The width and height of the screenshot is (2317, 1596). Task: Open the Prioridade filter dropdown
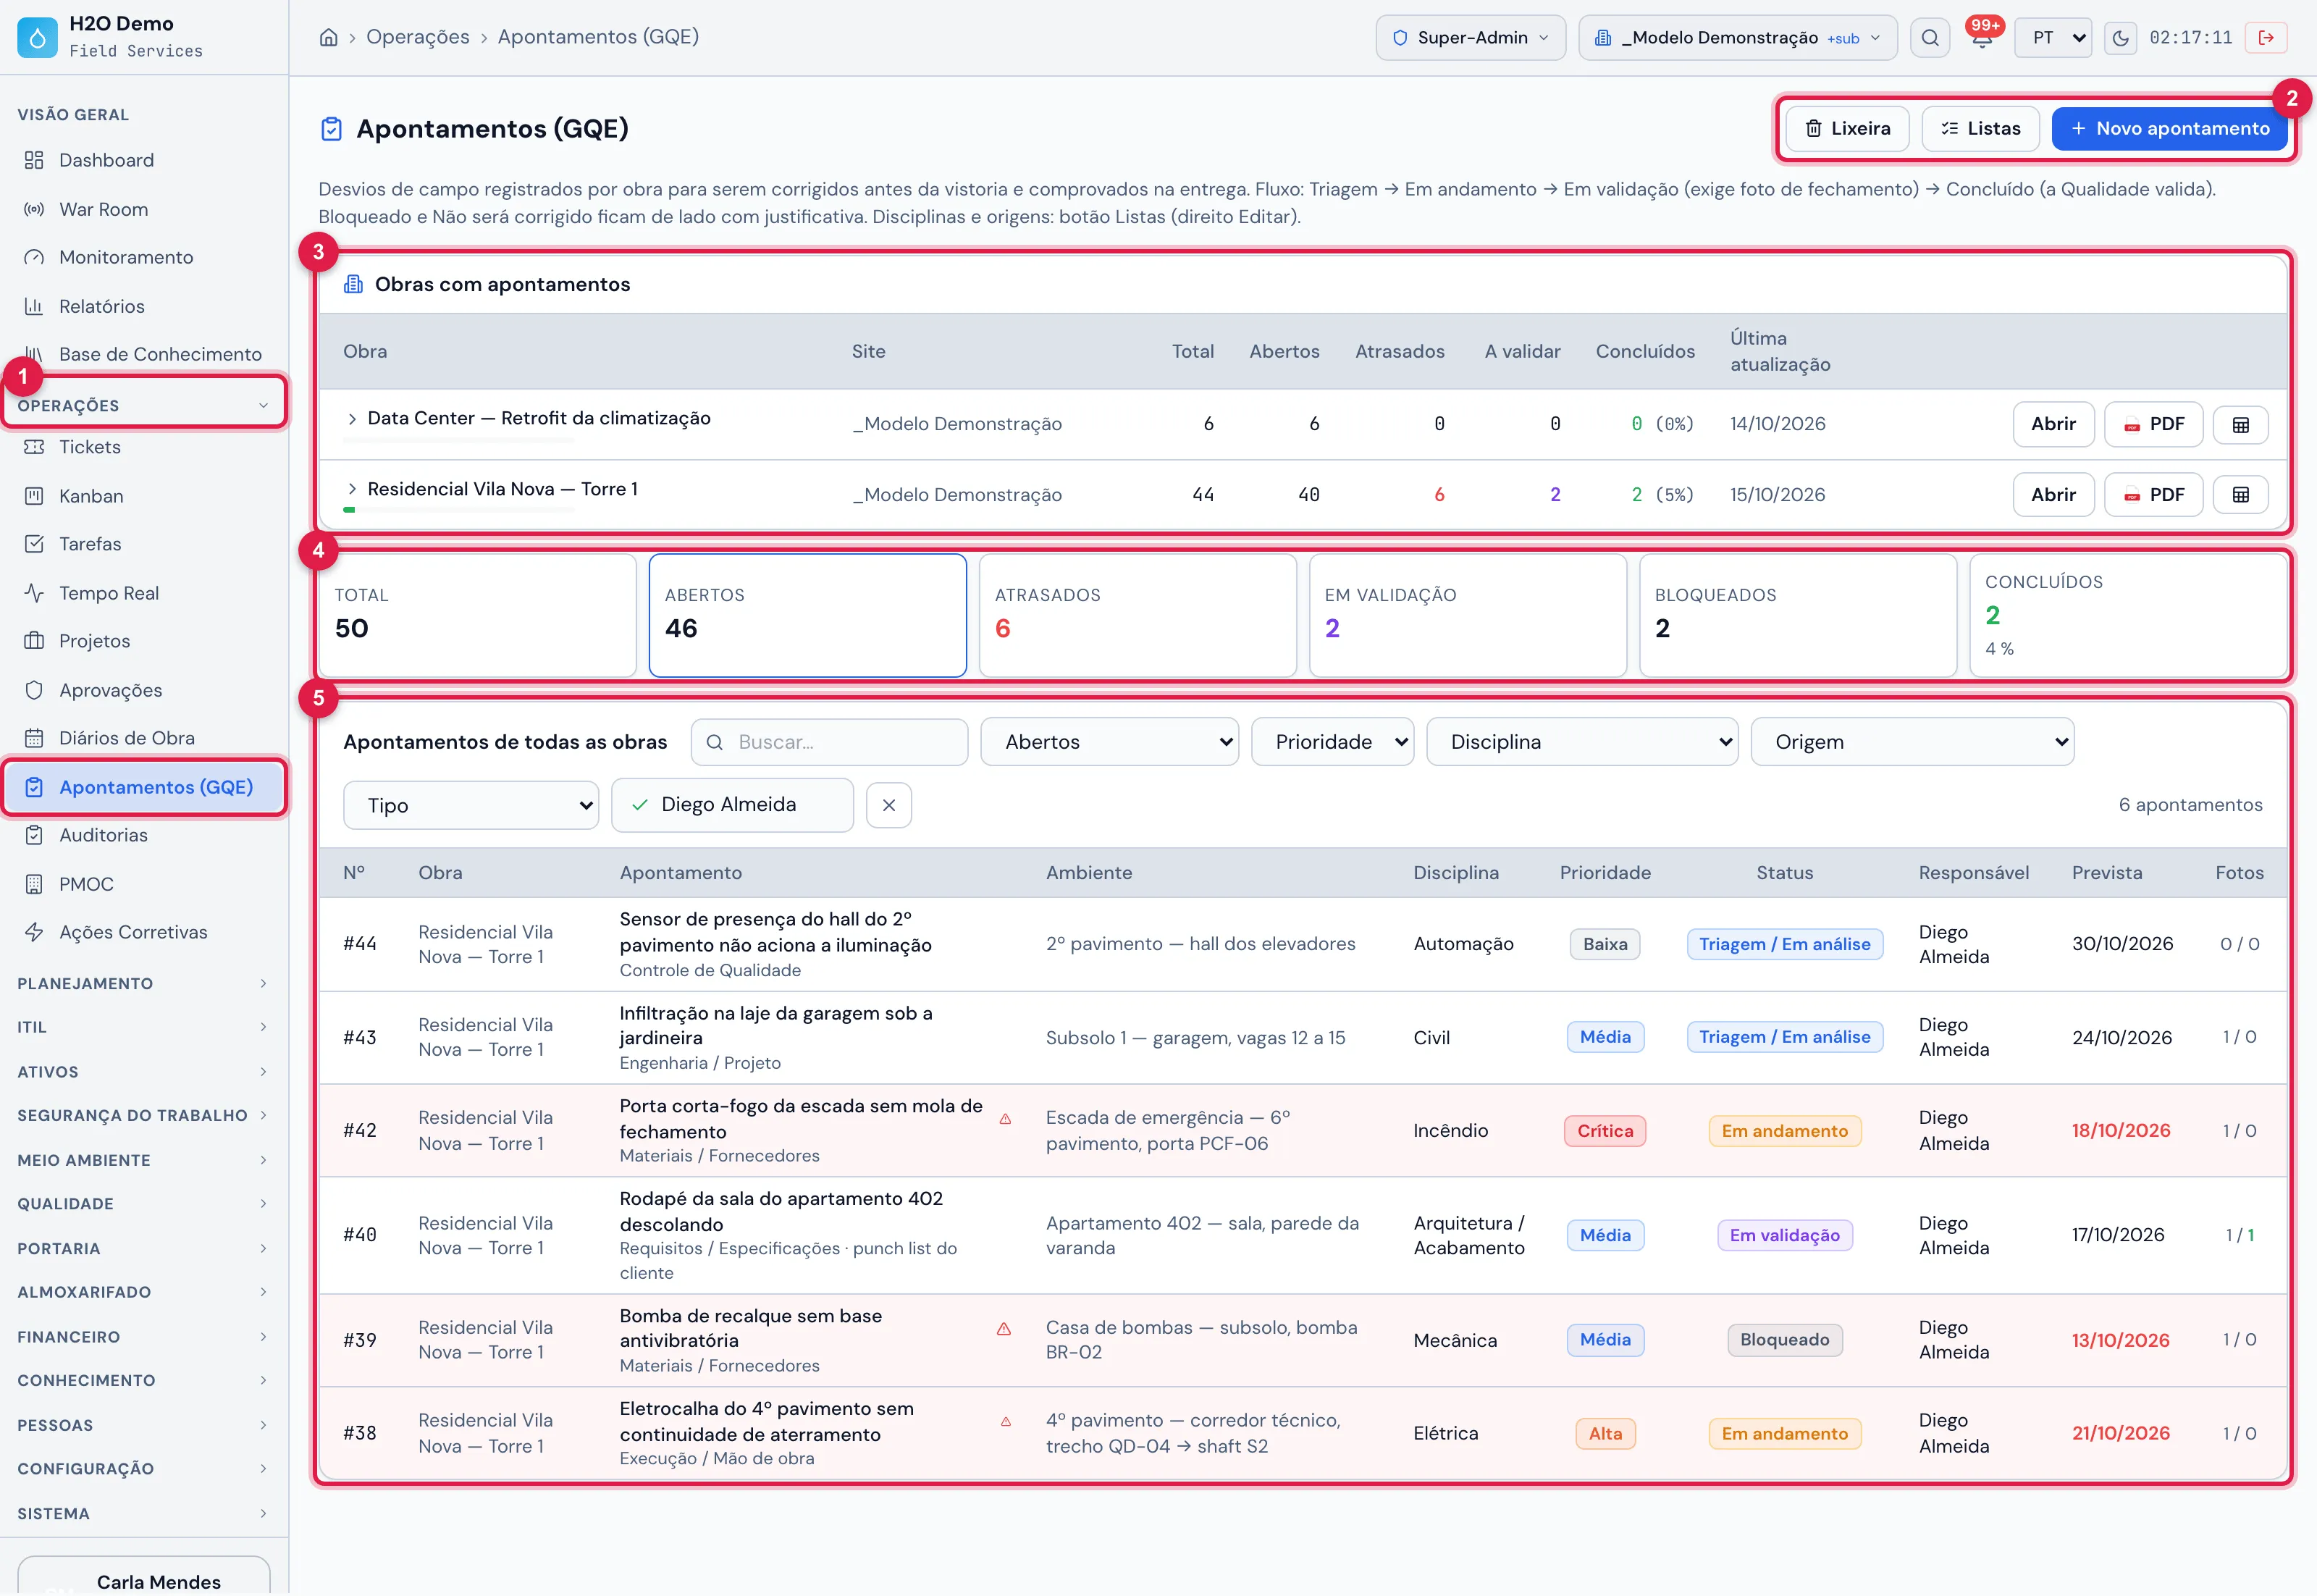[1332, 742]
